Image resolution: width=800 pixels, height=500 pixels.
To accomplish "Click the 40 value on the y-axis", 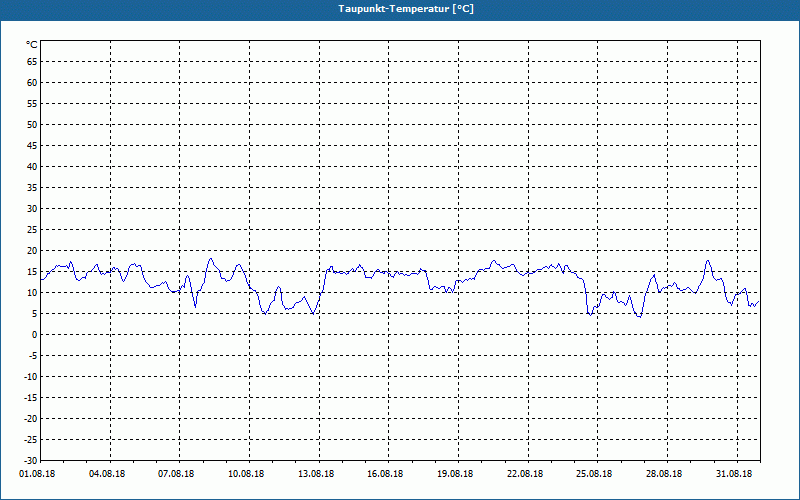I will click(32, 167).
